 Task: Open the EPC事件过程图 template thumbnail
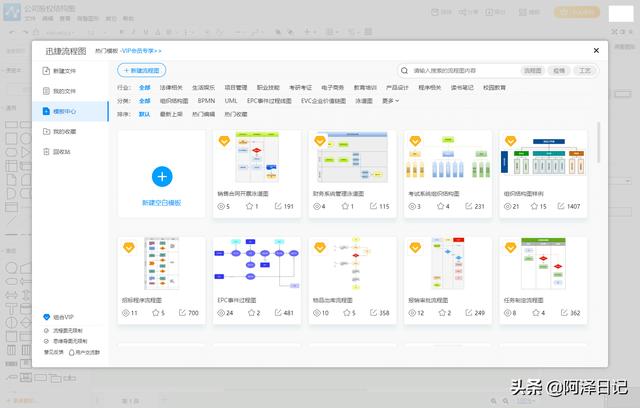257,264
